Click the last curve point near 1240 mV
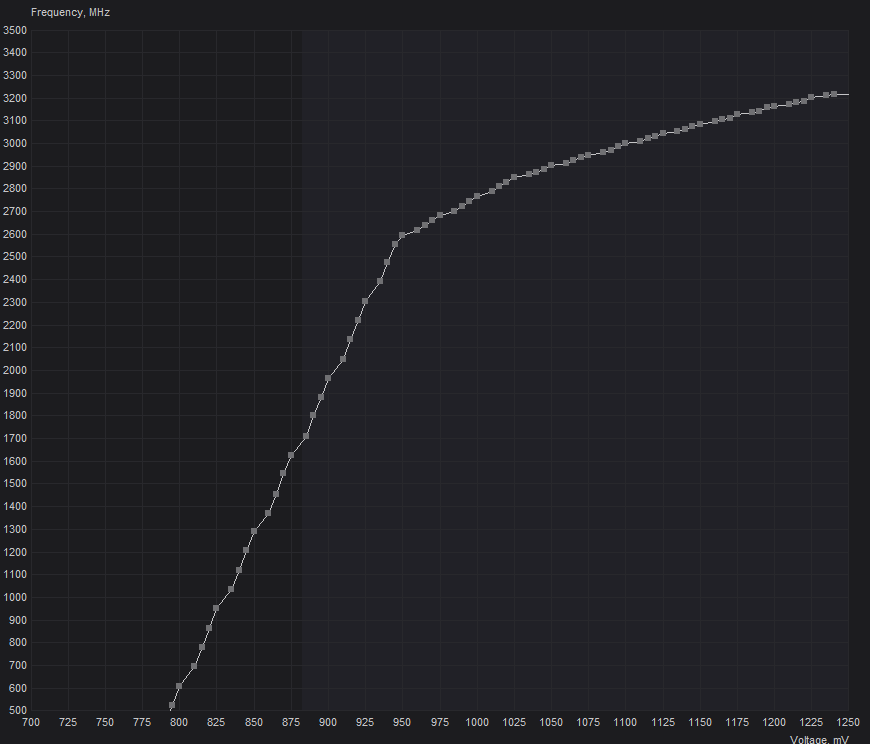Viewport: 870px width, 744px height. [833, 94]
